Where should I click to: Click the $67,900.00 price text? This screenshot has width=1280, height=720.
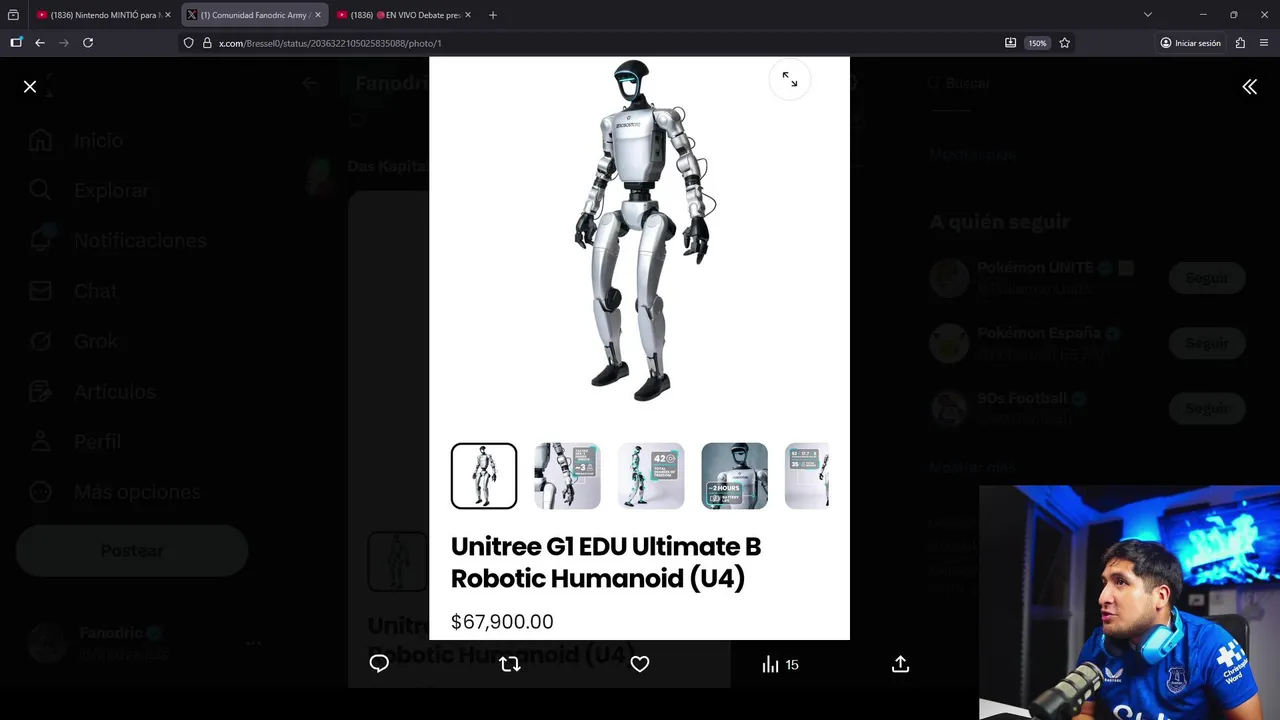[x=502, y=622]
